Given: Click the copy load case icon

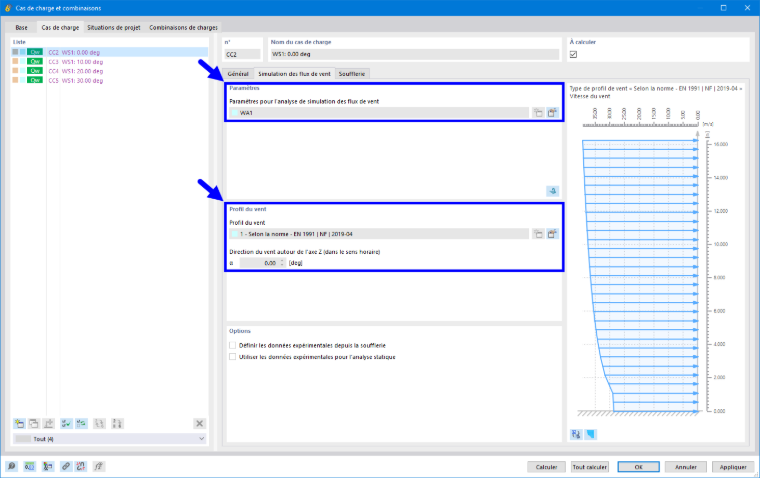Looking at the screenshot, I should coord(33,424).
